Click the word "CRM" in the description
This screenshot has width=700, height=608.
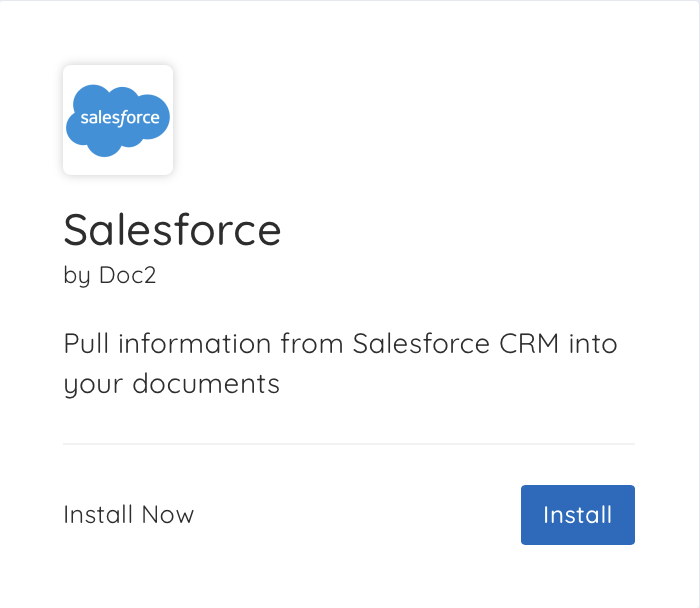point(529,344)
